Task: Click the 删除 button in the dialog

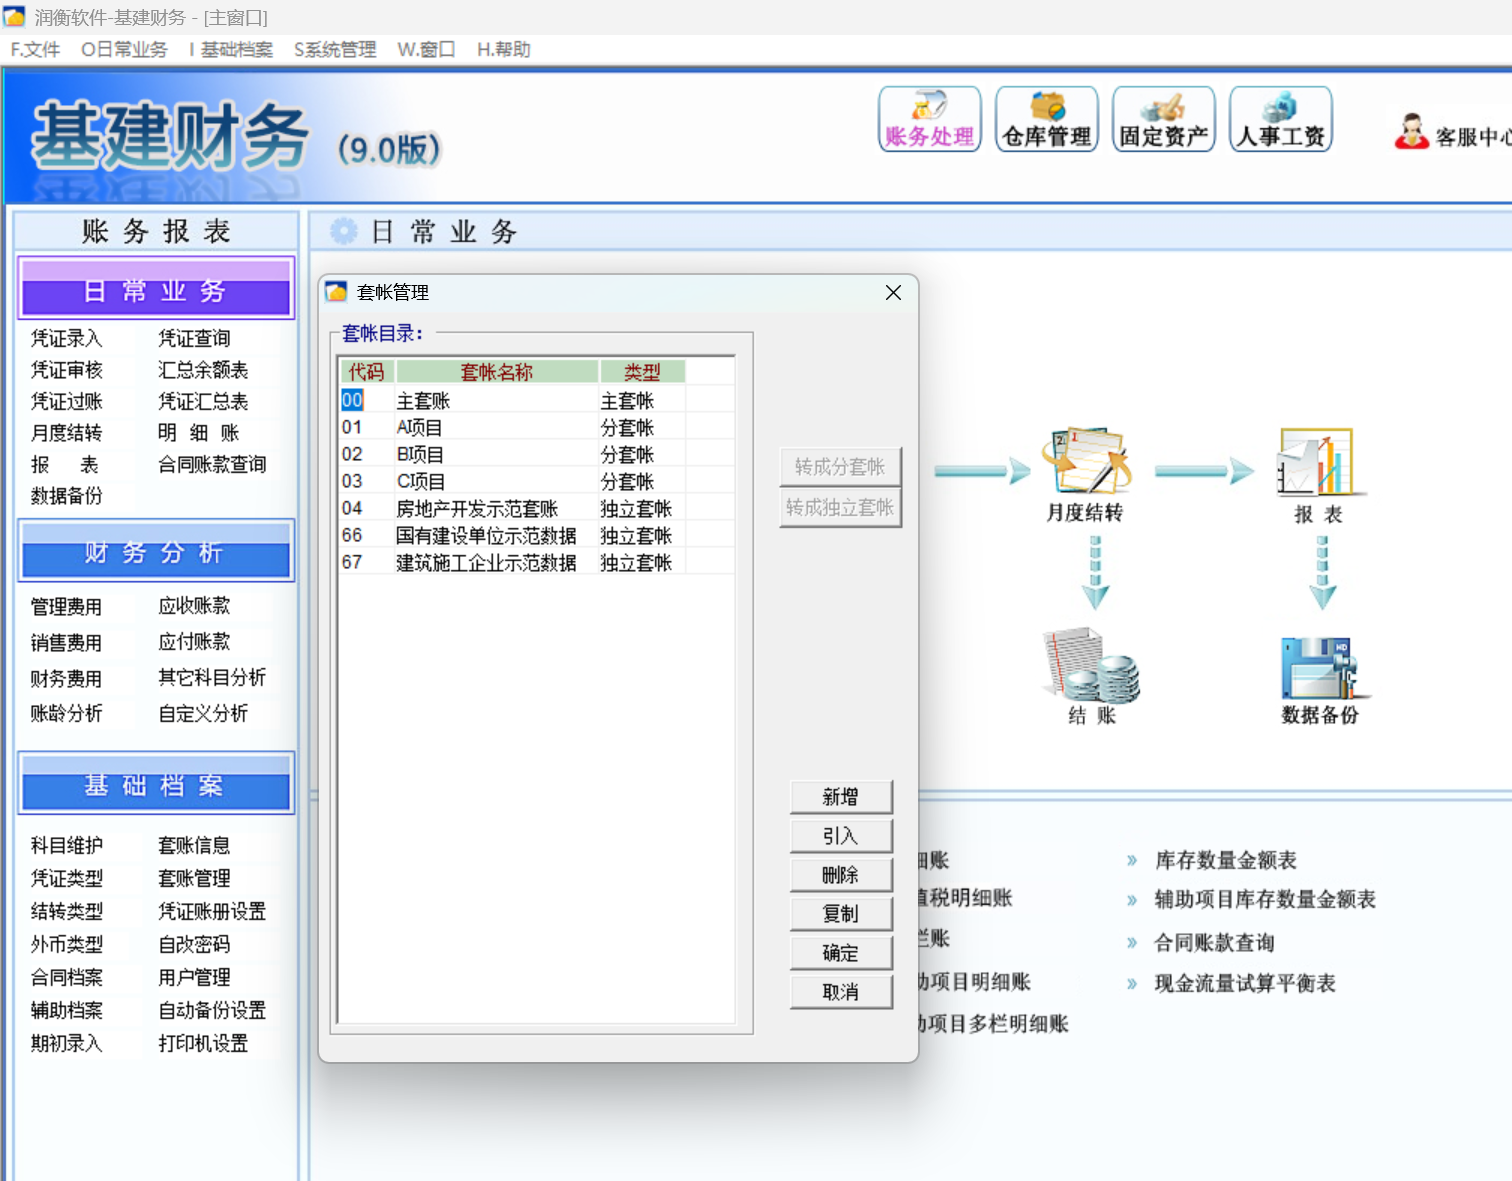Action: (841, 875)
